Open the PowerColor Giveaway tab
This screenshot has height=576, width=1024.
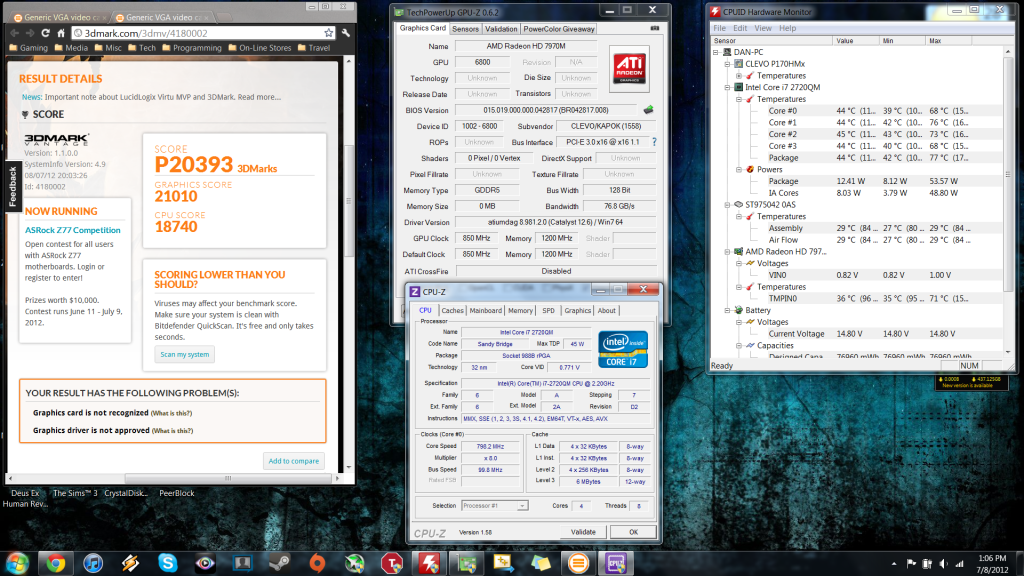(559, 29)
